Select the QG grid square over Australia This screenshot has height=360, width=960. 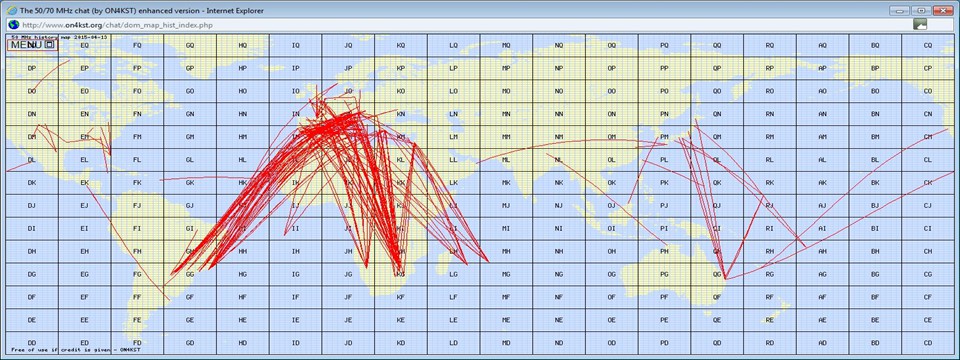(x=717, y=274)
